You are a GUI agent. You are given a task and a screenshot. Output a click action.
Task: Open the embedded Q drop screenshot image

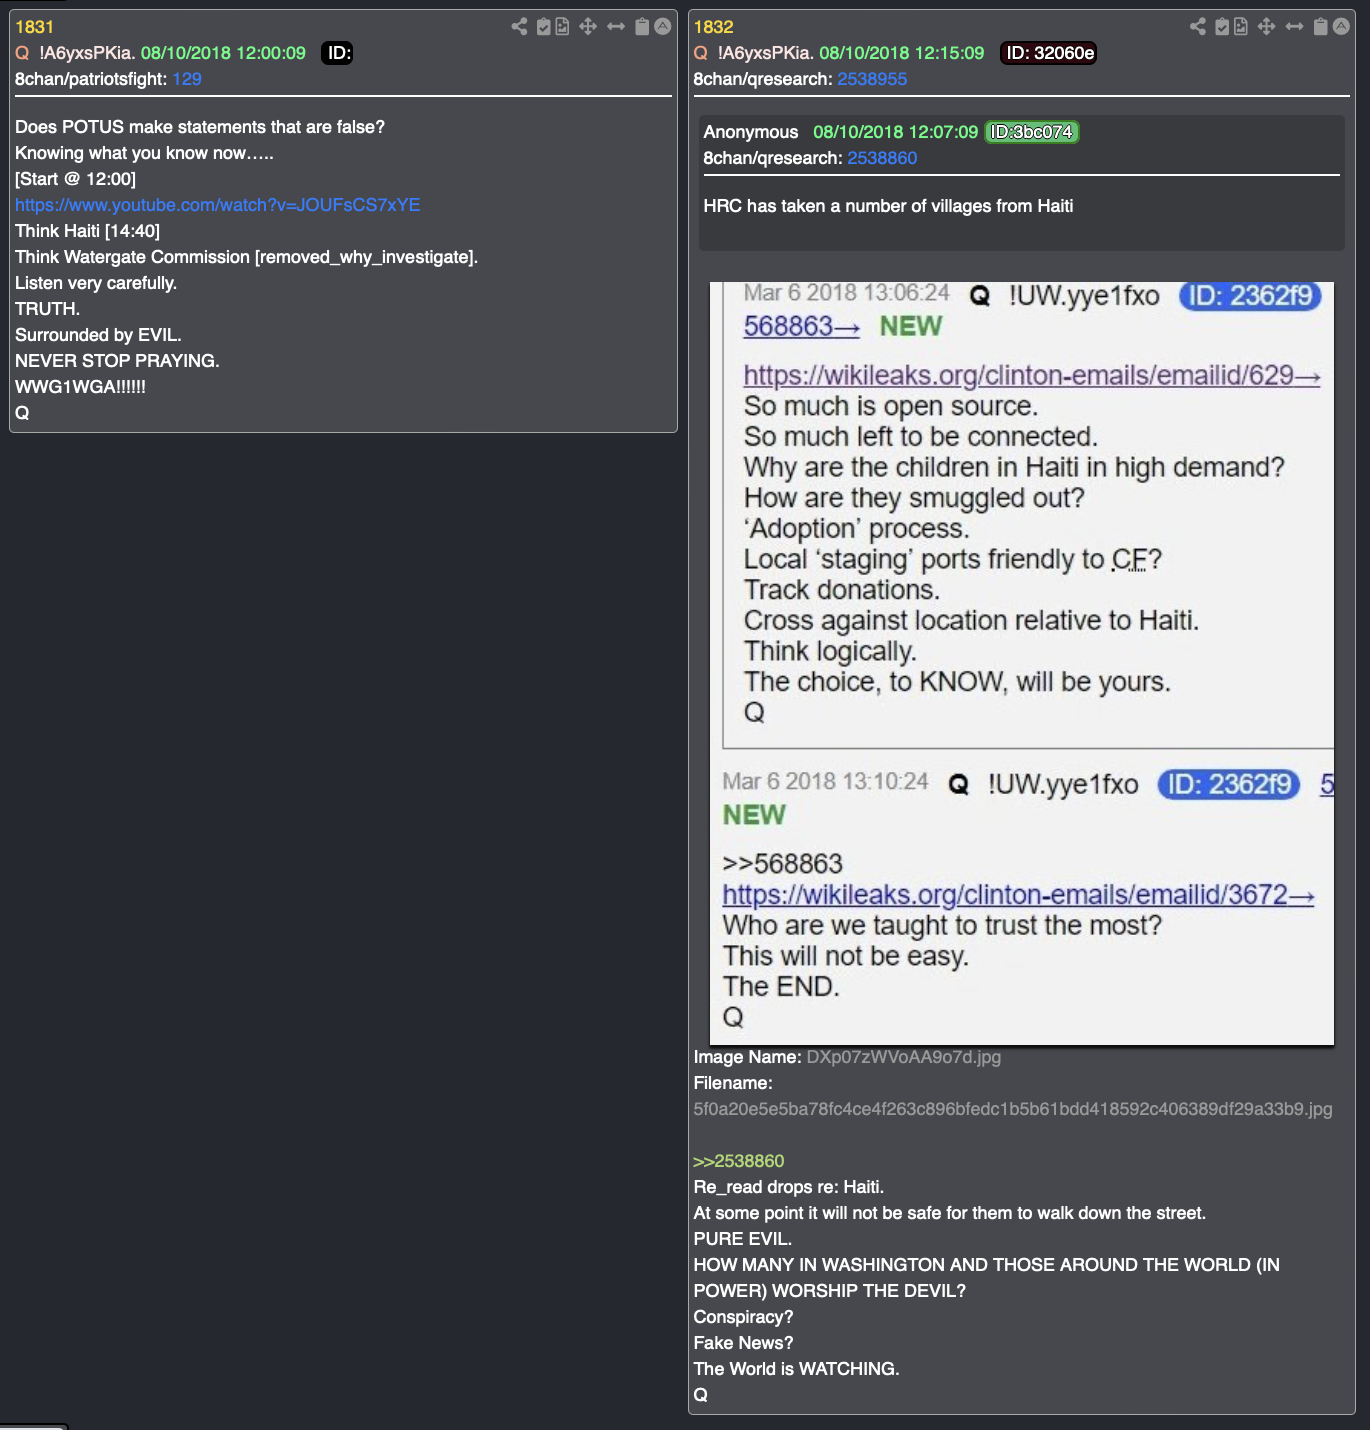(1022, 663)
